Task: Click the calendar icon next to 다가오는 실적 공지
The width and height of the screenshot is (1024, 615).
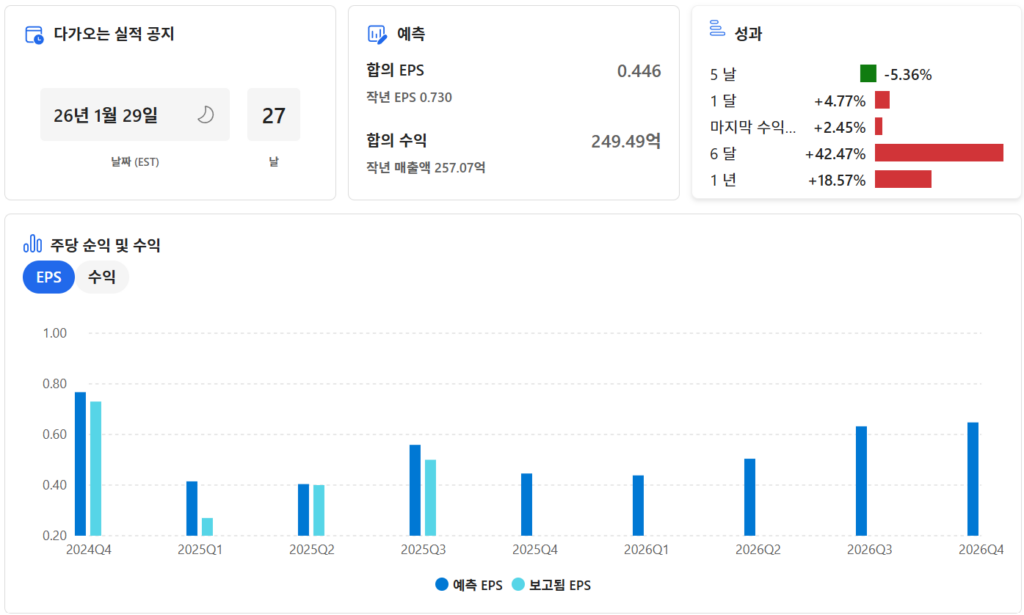Action: pos(31,33)
